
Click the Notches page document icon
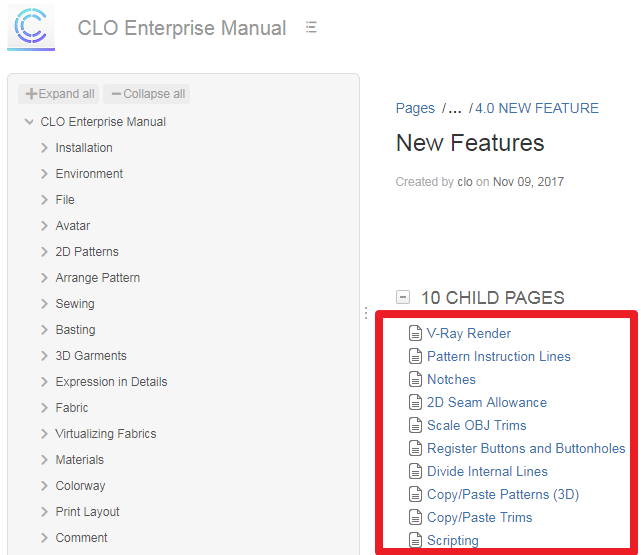point(416,379)
